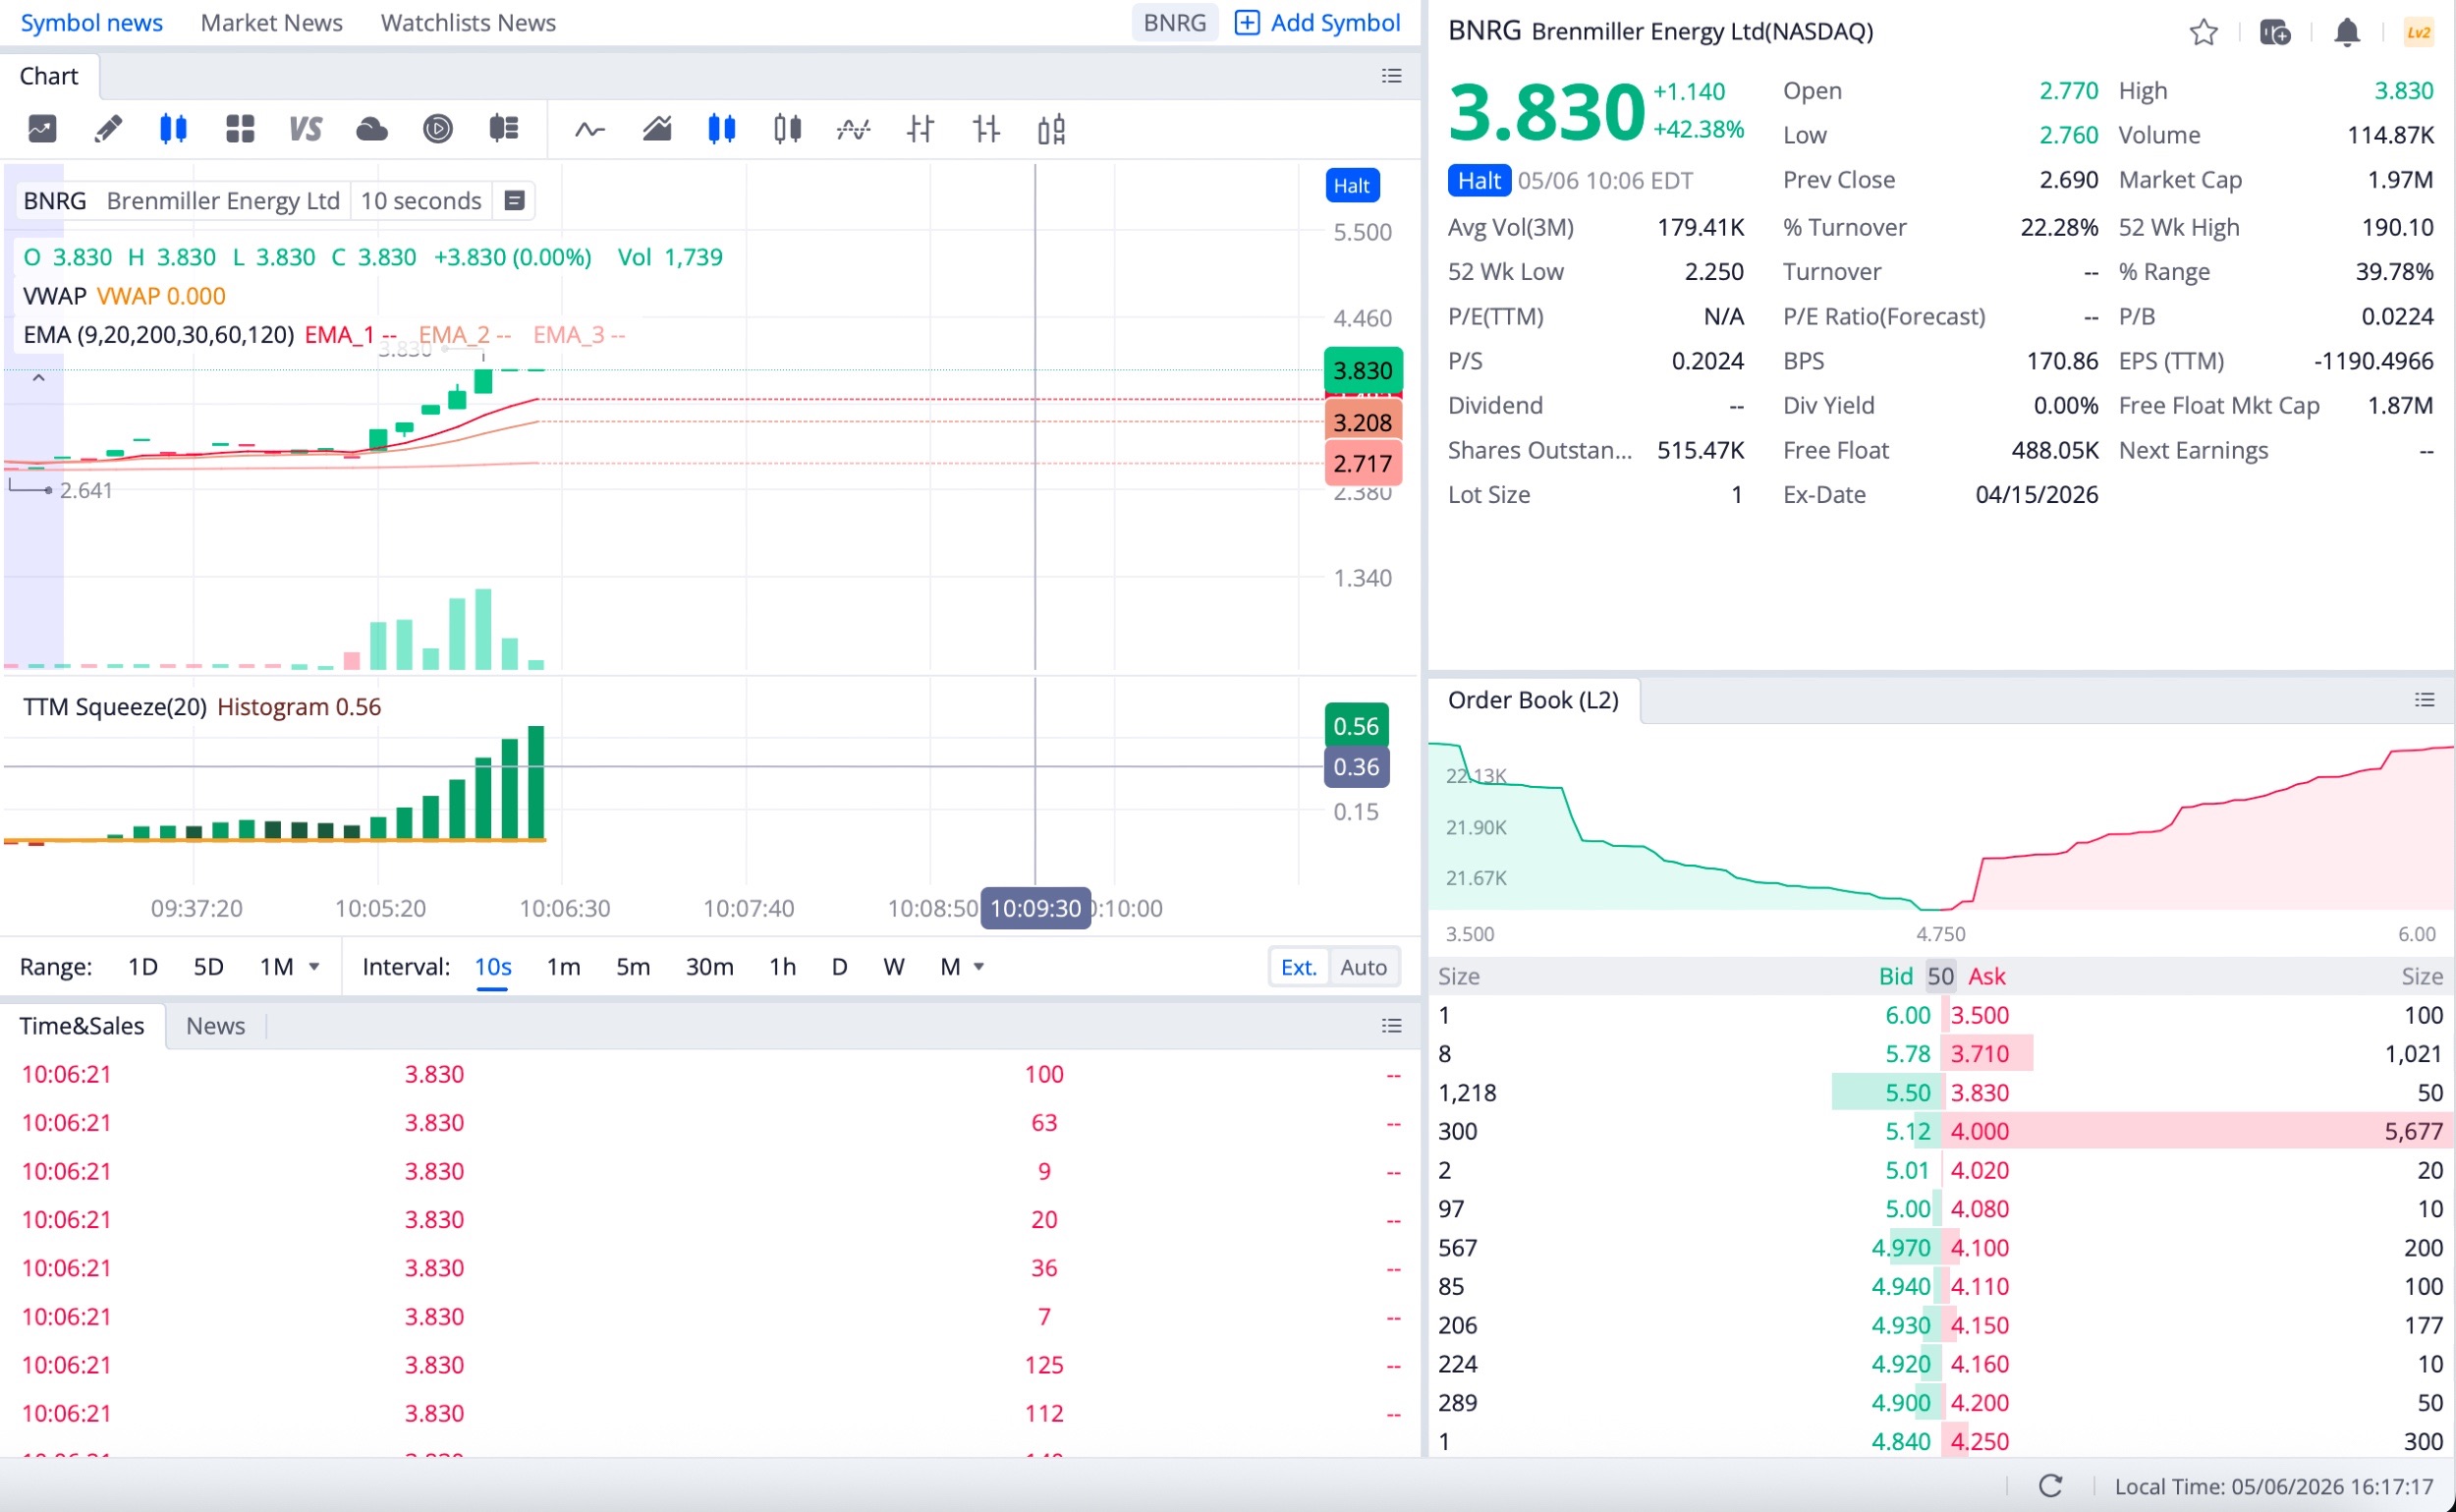Image resolution: width=2456 pixels, height=1512 pixels.
Task: Click the cloud icon in chart toolbar
Action: (x=371, y=129)
